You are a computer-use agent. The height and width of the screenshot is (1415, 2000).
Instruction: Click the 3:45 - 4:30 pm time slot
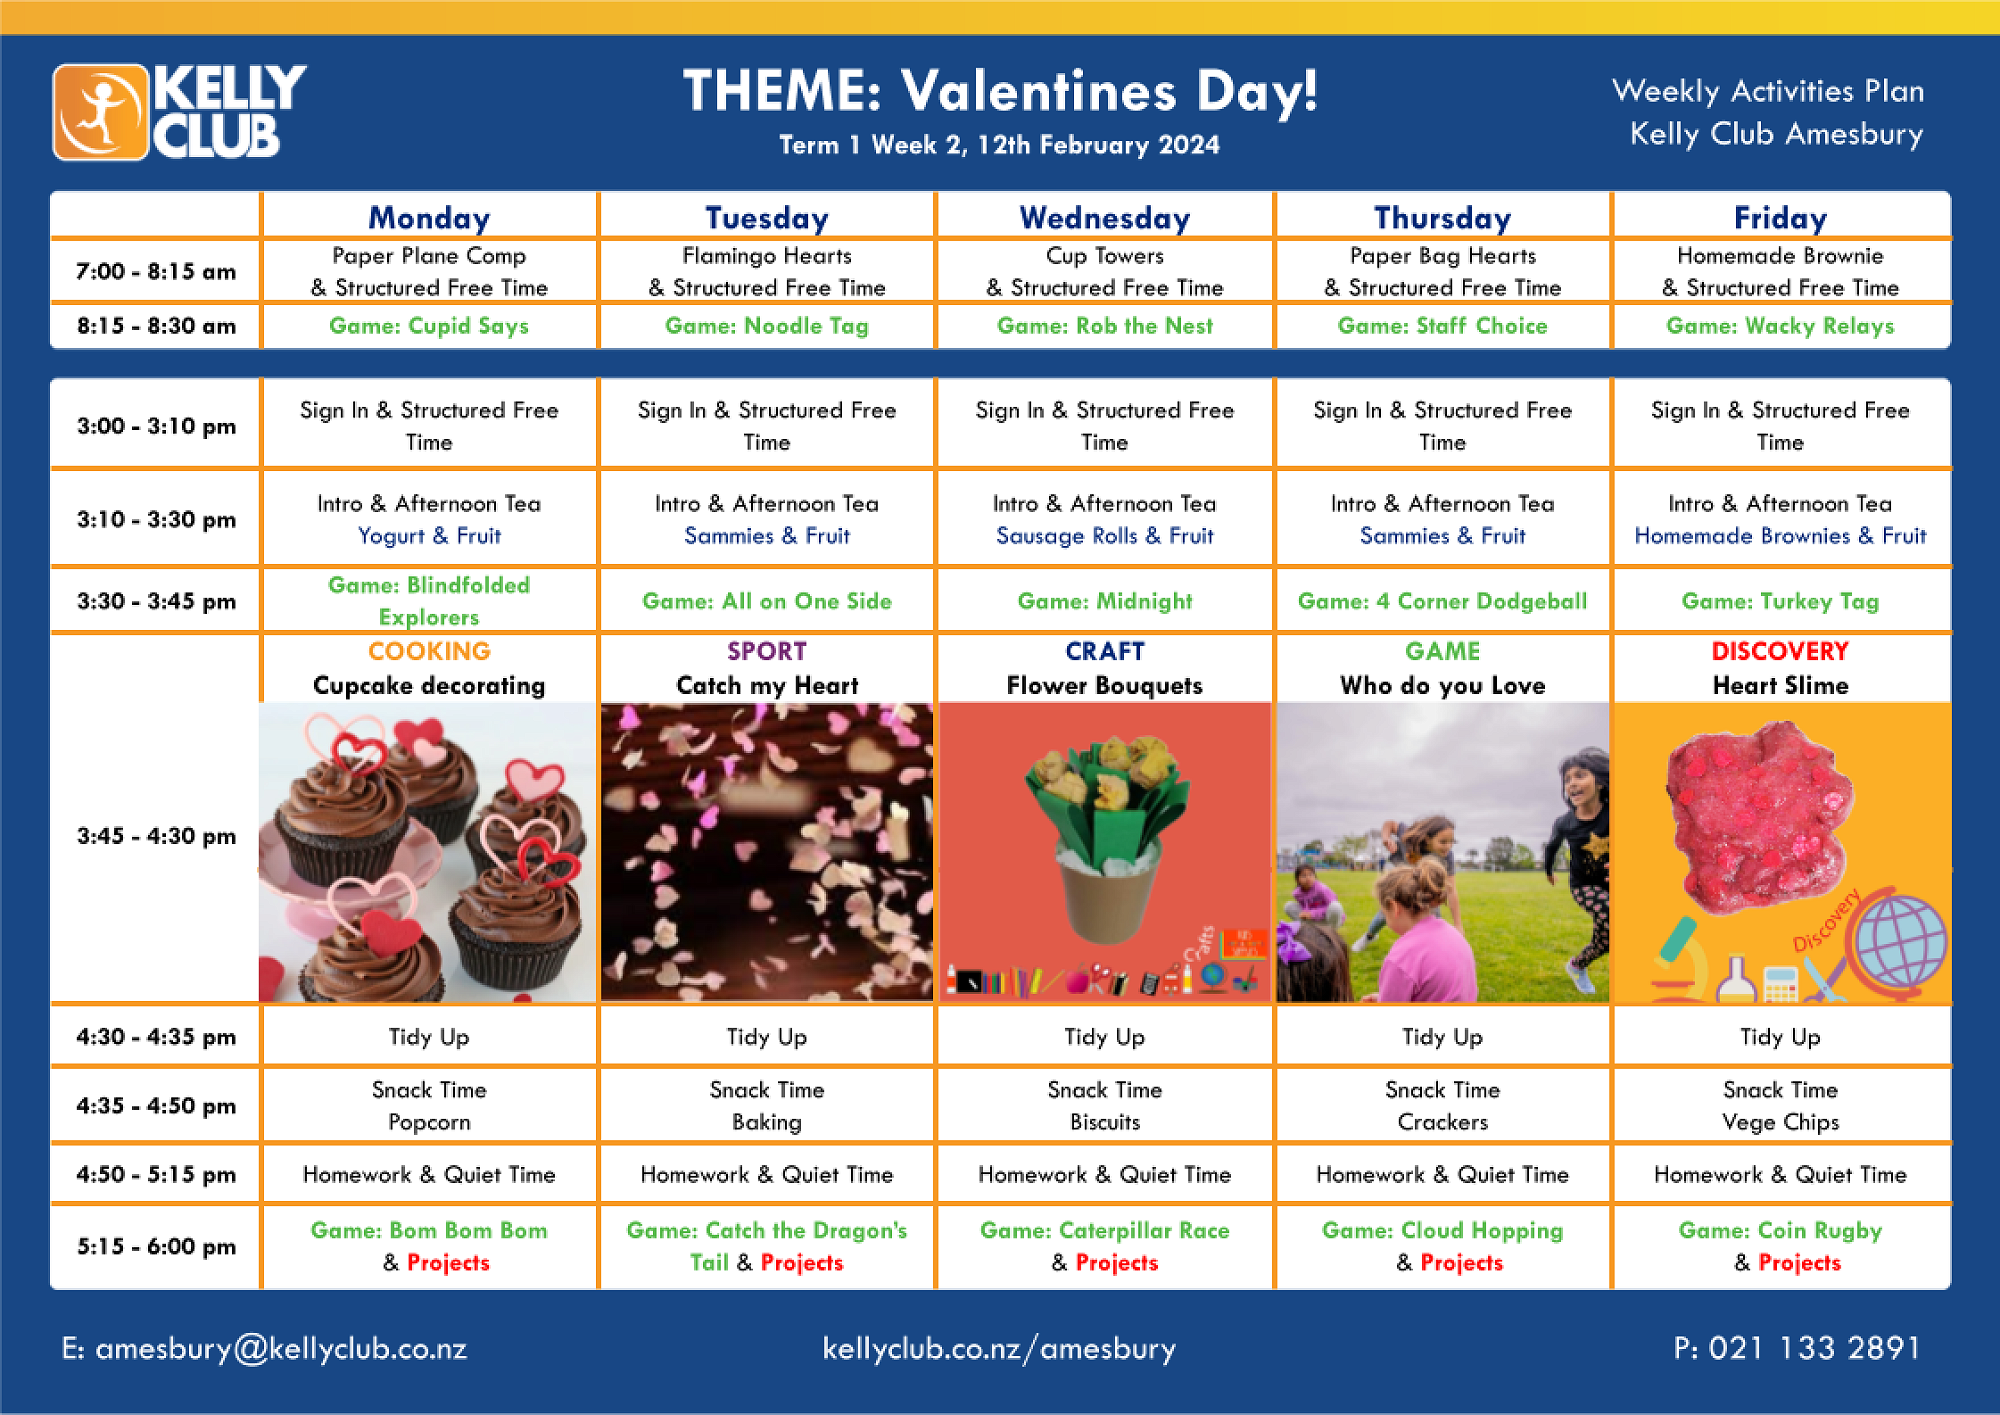point(156,836)
